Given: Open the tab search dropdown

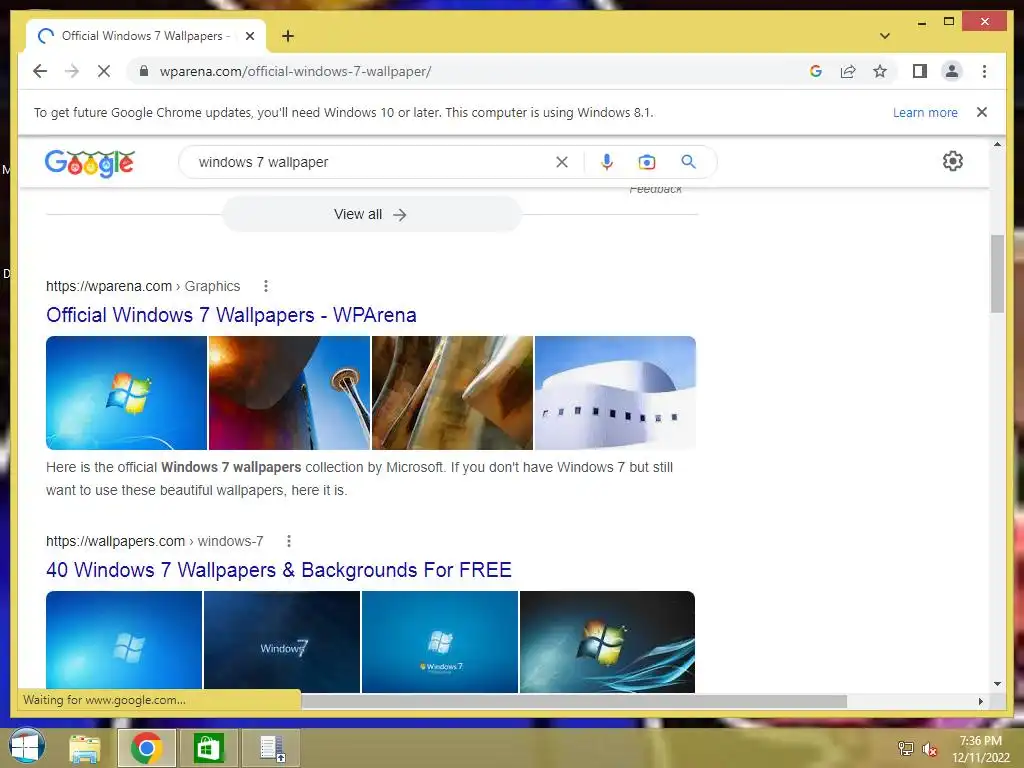Looking at the screenshot, I should coord(884,36).
